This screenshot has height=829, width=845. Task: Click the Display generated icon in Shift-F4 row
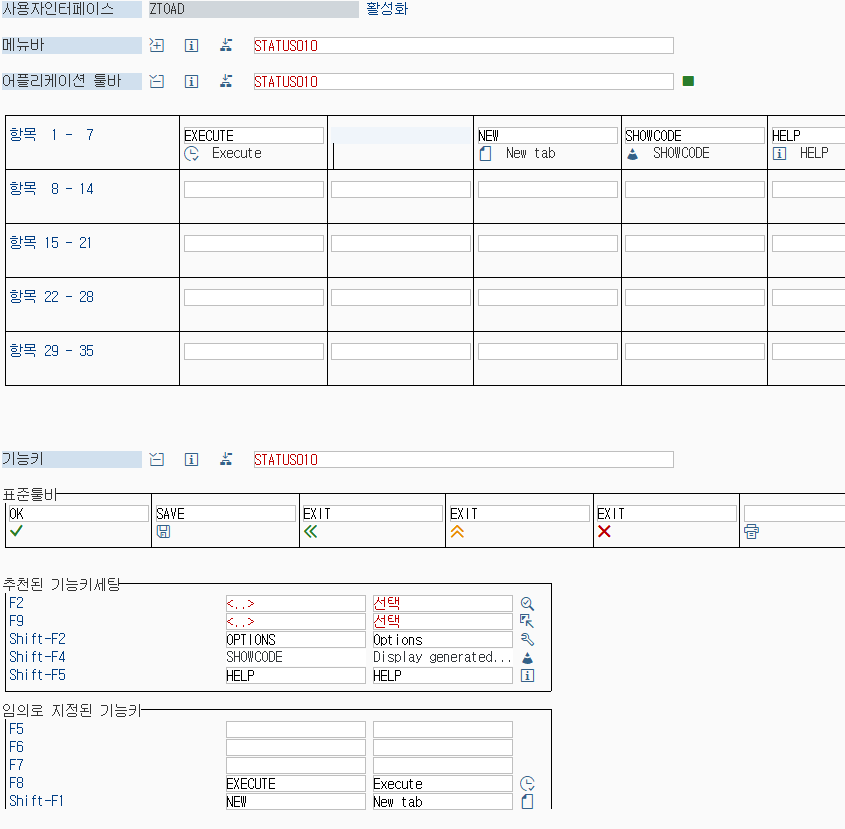tap(528, 658)
